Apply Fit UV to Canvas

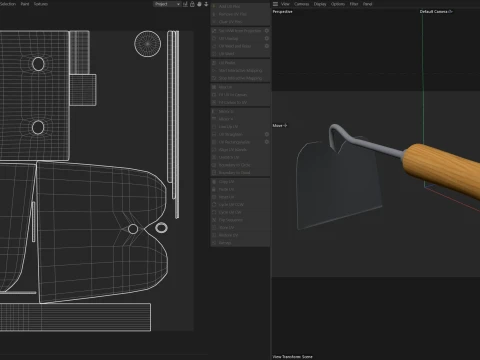[240, 95]
